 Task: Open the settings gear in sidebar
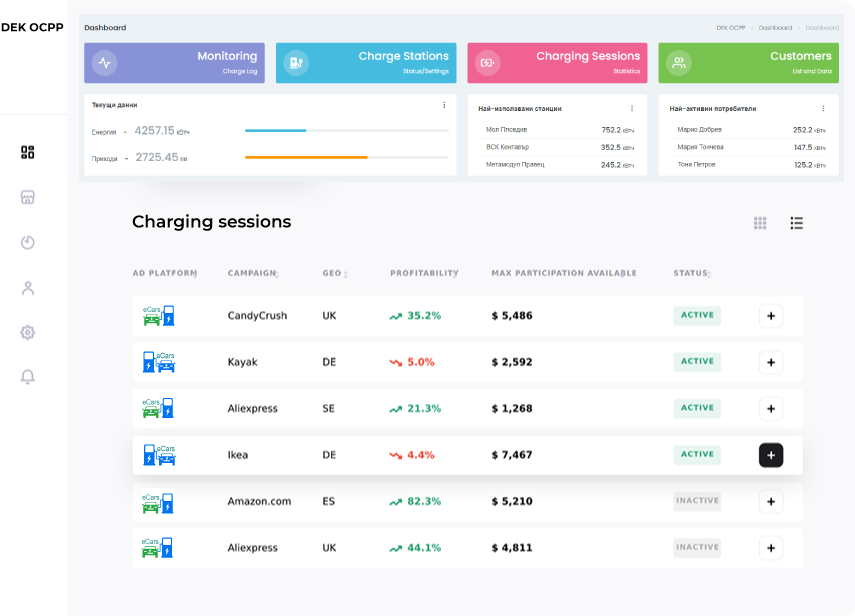coord(28,332)
